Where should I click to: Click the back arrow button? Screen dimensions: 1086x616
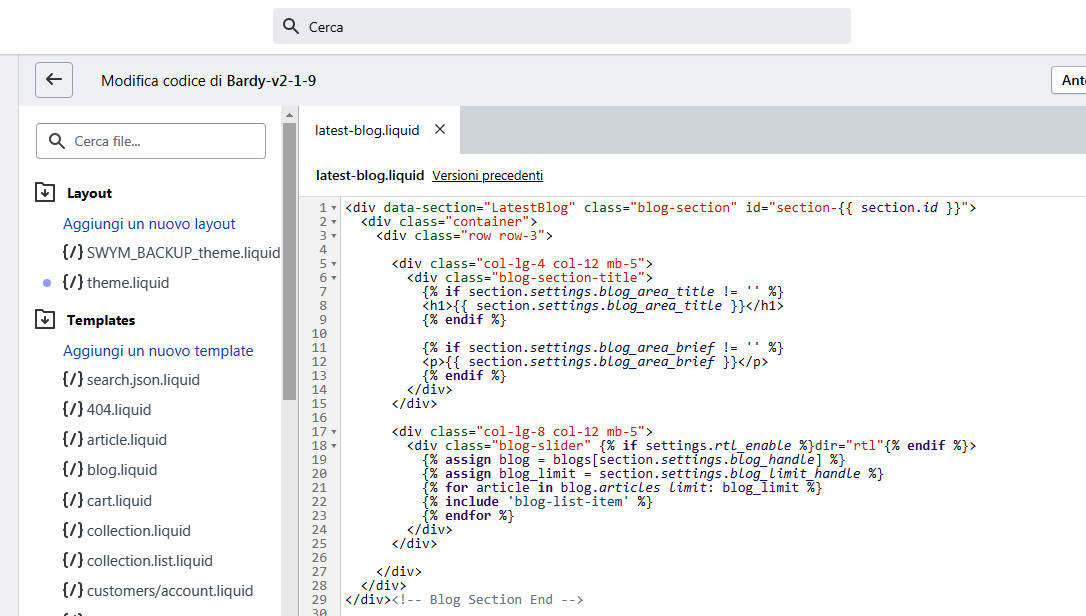pos(53,80)
